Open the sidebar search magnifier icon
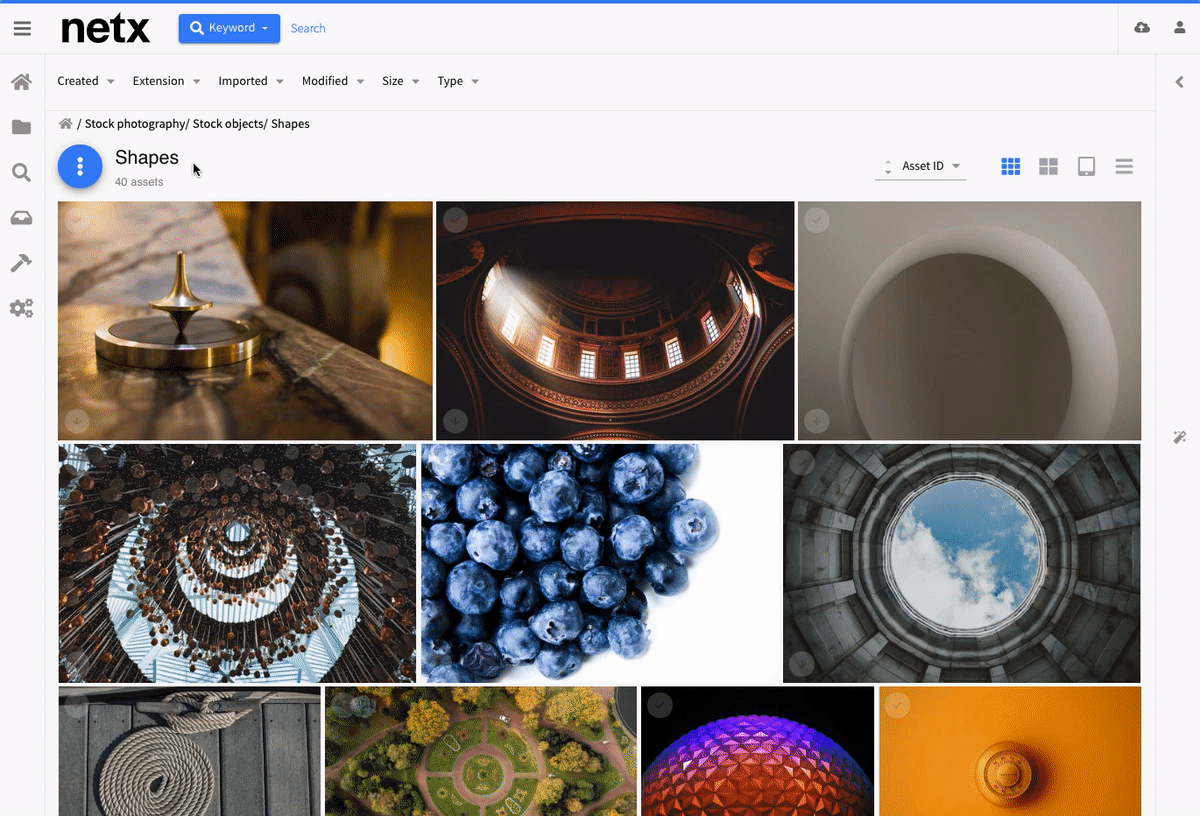1200x816 pixels. click(21, 173)
